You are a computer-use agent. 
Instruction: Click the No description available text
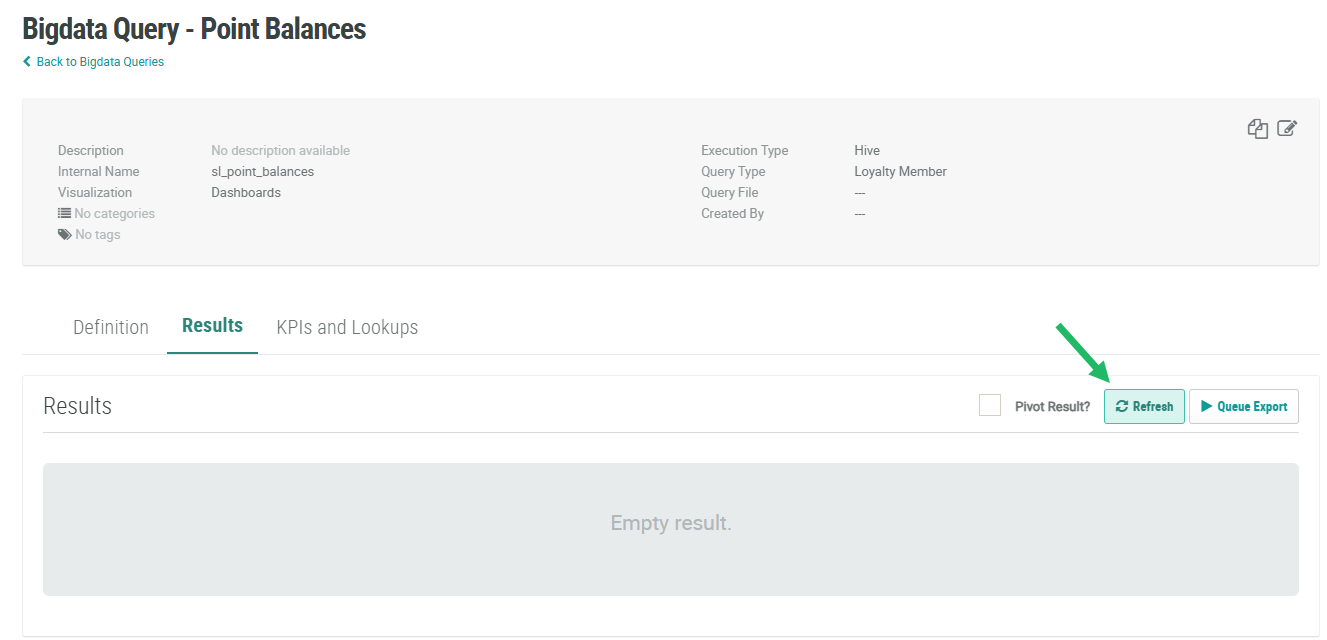280,151
